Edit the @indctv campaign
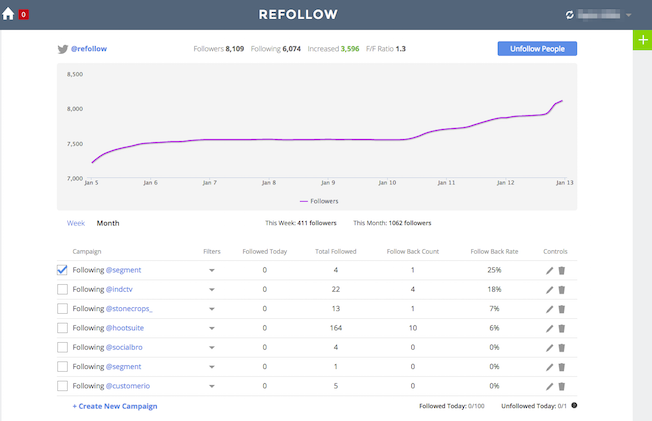 [x=549, y=290]
